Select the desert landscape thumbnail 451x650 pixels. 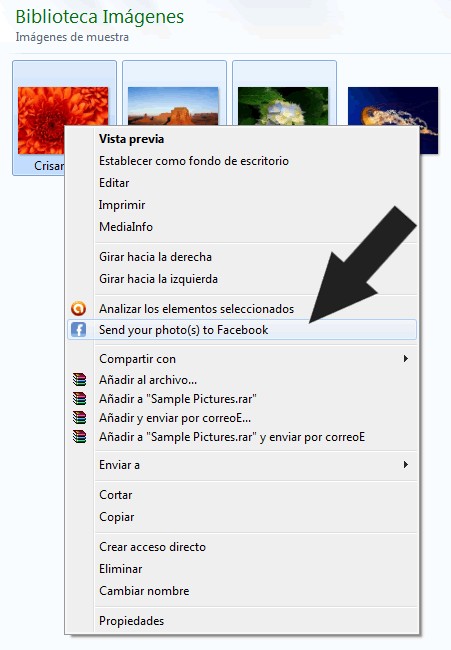pos(173,106)
